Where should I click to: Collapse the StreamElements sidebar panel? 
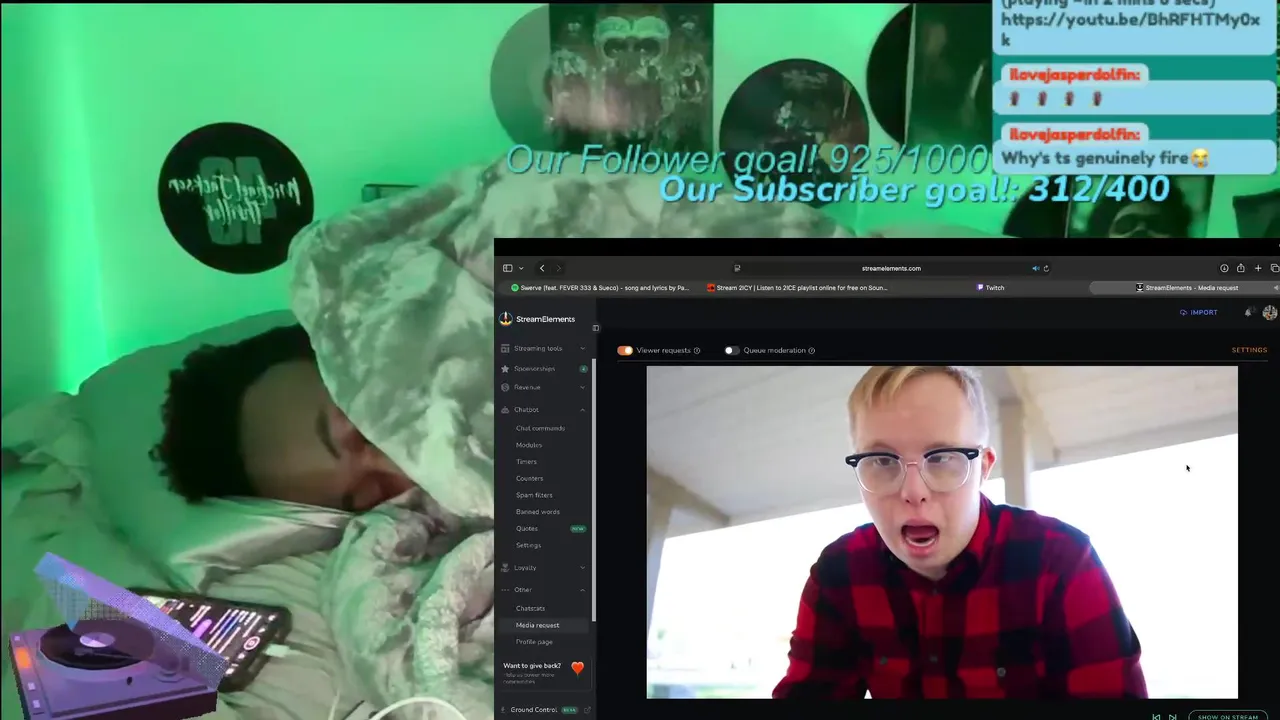click(596, 328)
